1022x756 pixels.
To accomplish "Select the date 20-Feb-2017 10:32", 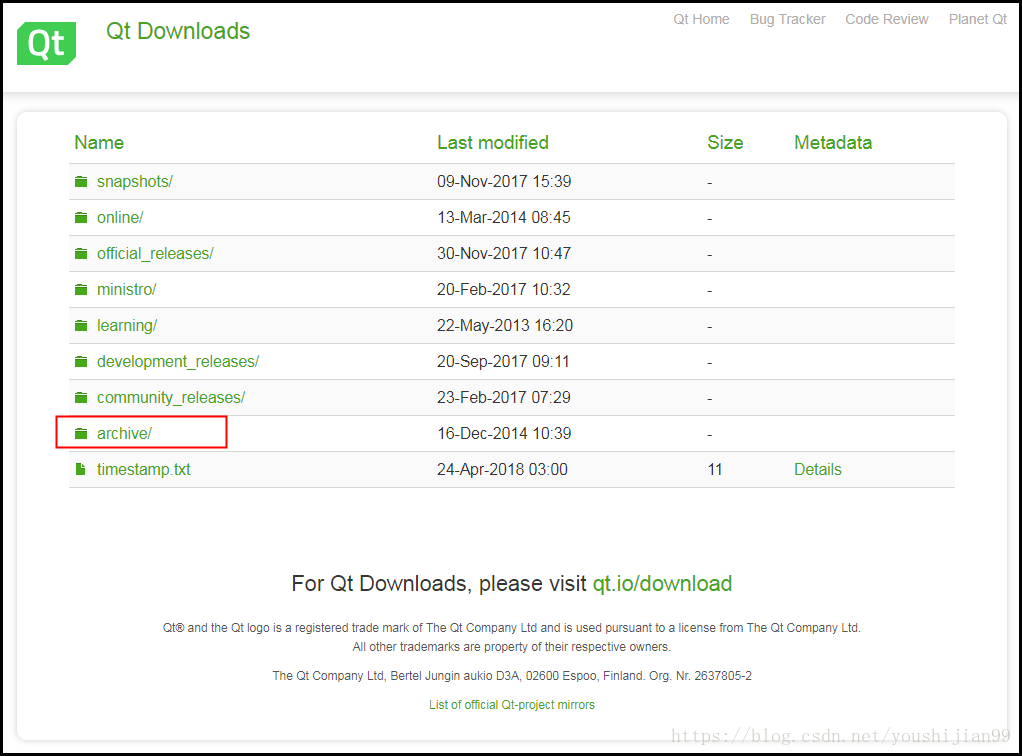I will point(504,289).
